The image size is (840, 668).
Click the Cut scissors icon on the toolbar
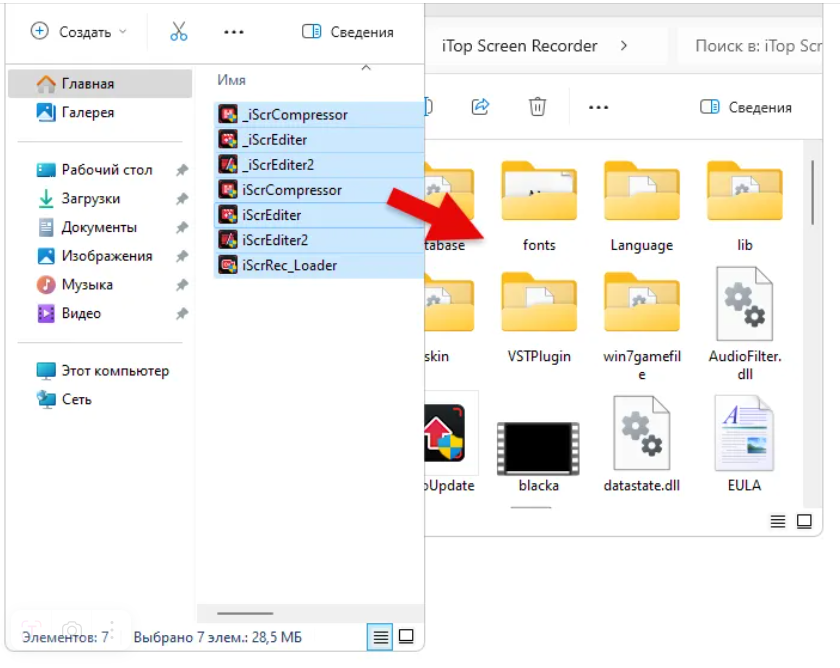coord(177,31)
